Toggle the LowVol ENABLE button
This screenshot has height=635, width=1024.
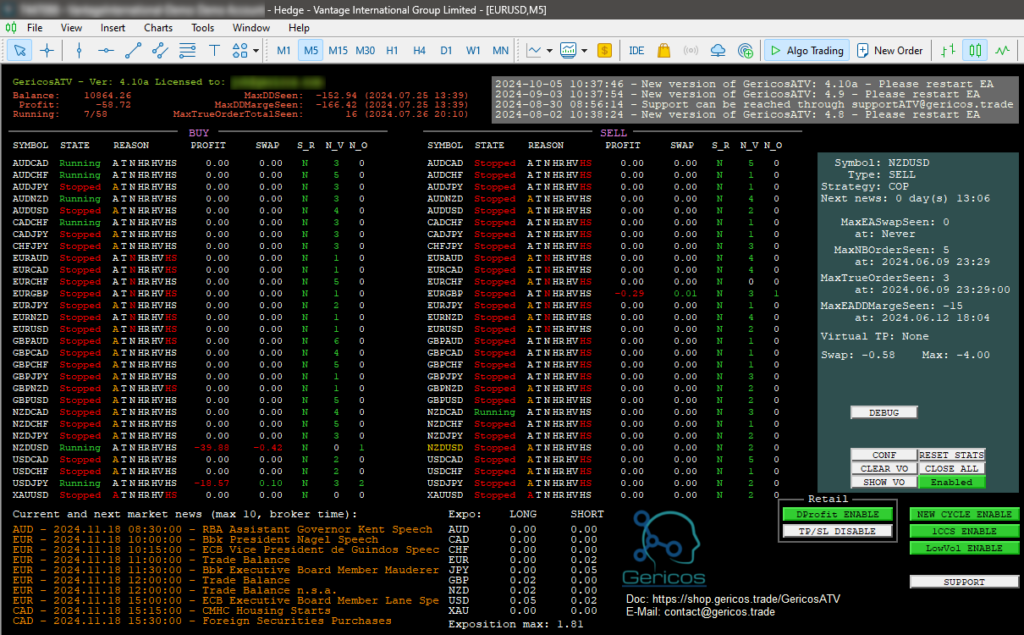click(x=964, y=548)
